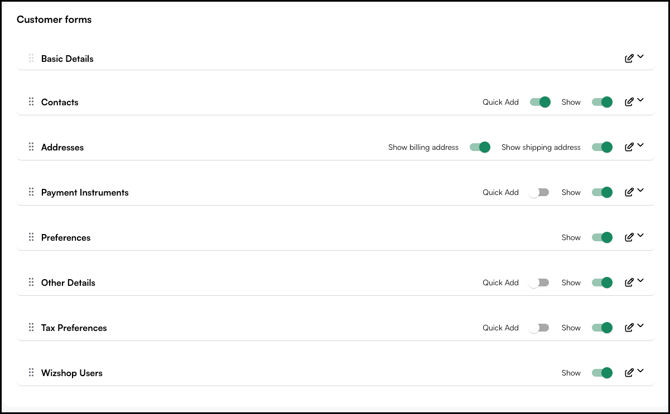The height and width of the screenshot is (414, 670).
Task: Expand the Preferences section chevron
Action: click(641, 236)
